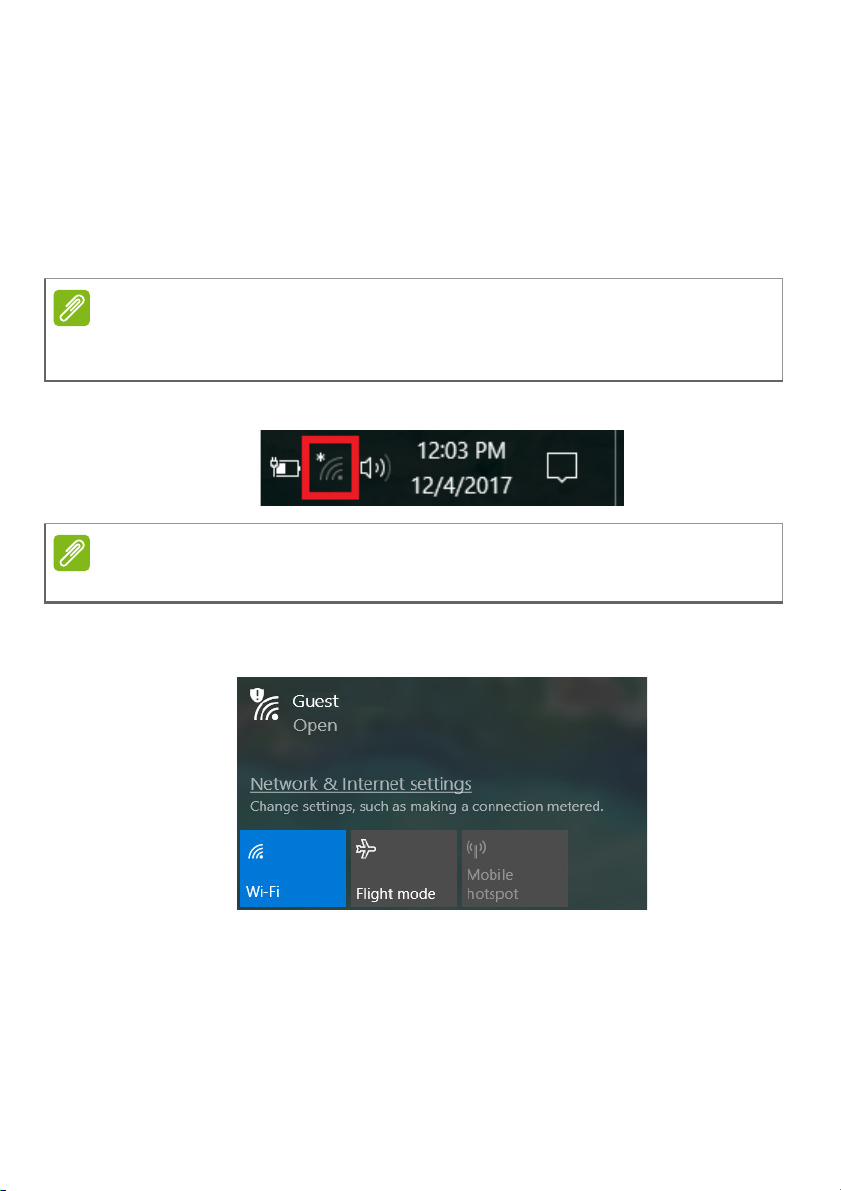Turn on Mobile hotspot via its label
Image resolution: width=841 pixels, height=1191 pixels.
tap(492, 885)
